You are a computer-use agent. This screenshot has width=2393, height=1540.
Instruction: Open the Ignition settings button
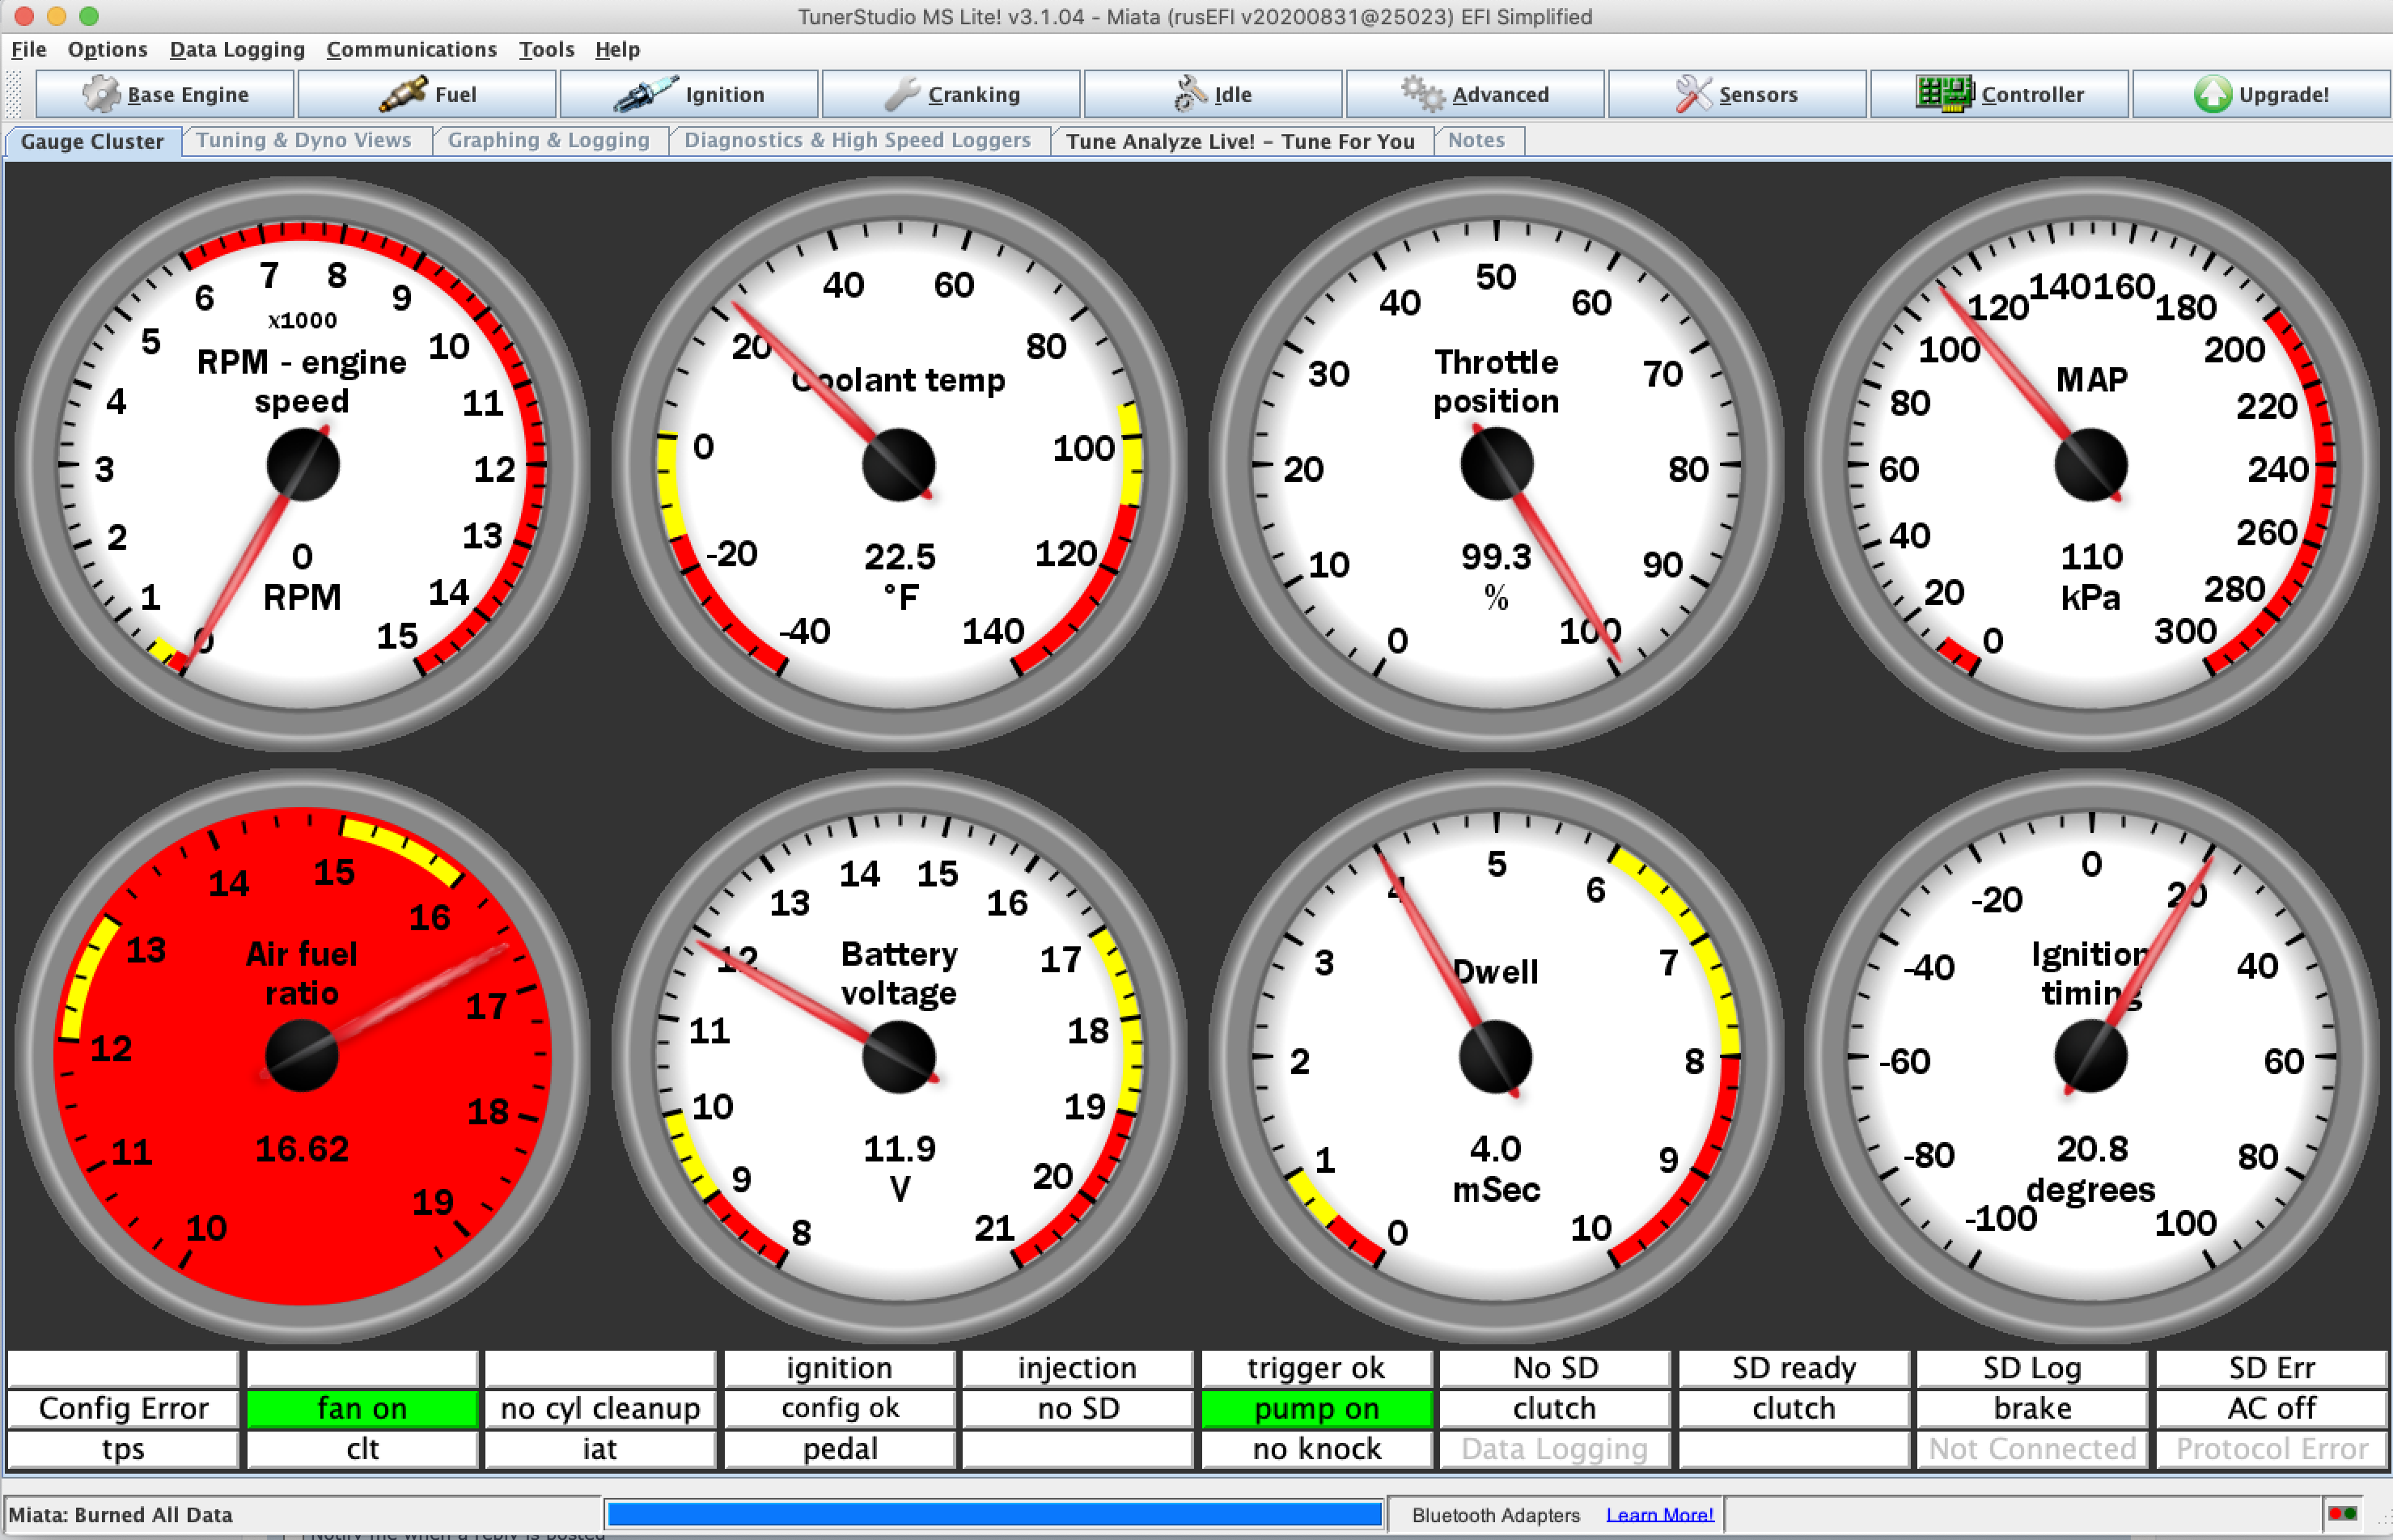(x=689, y=94)
